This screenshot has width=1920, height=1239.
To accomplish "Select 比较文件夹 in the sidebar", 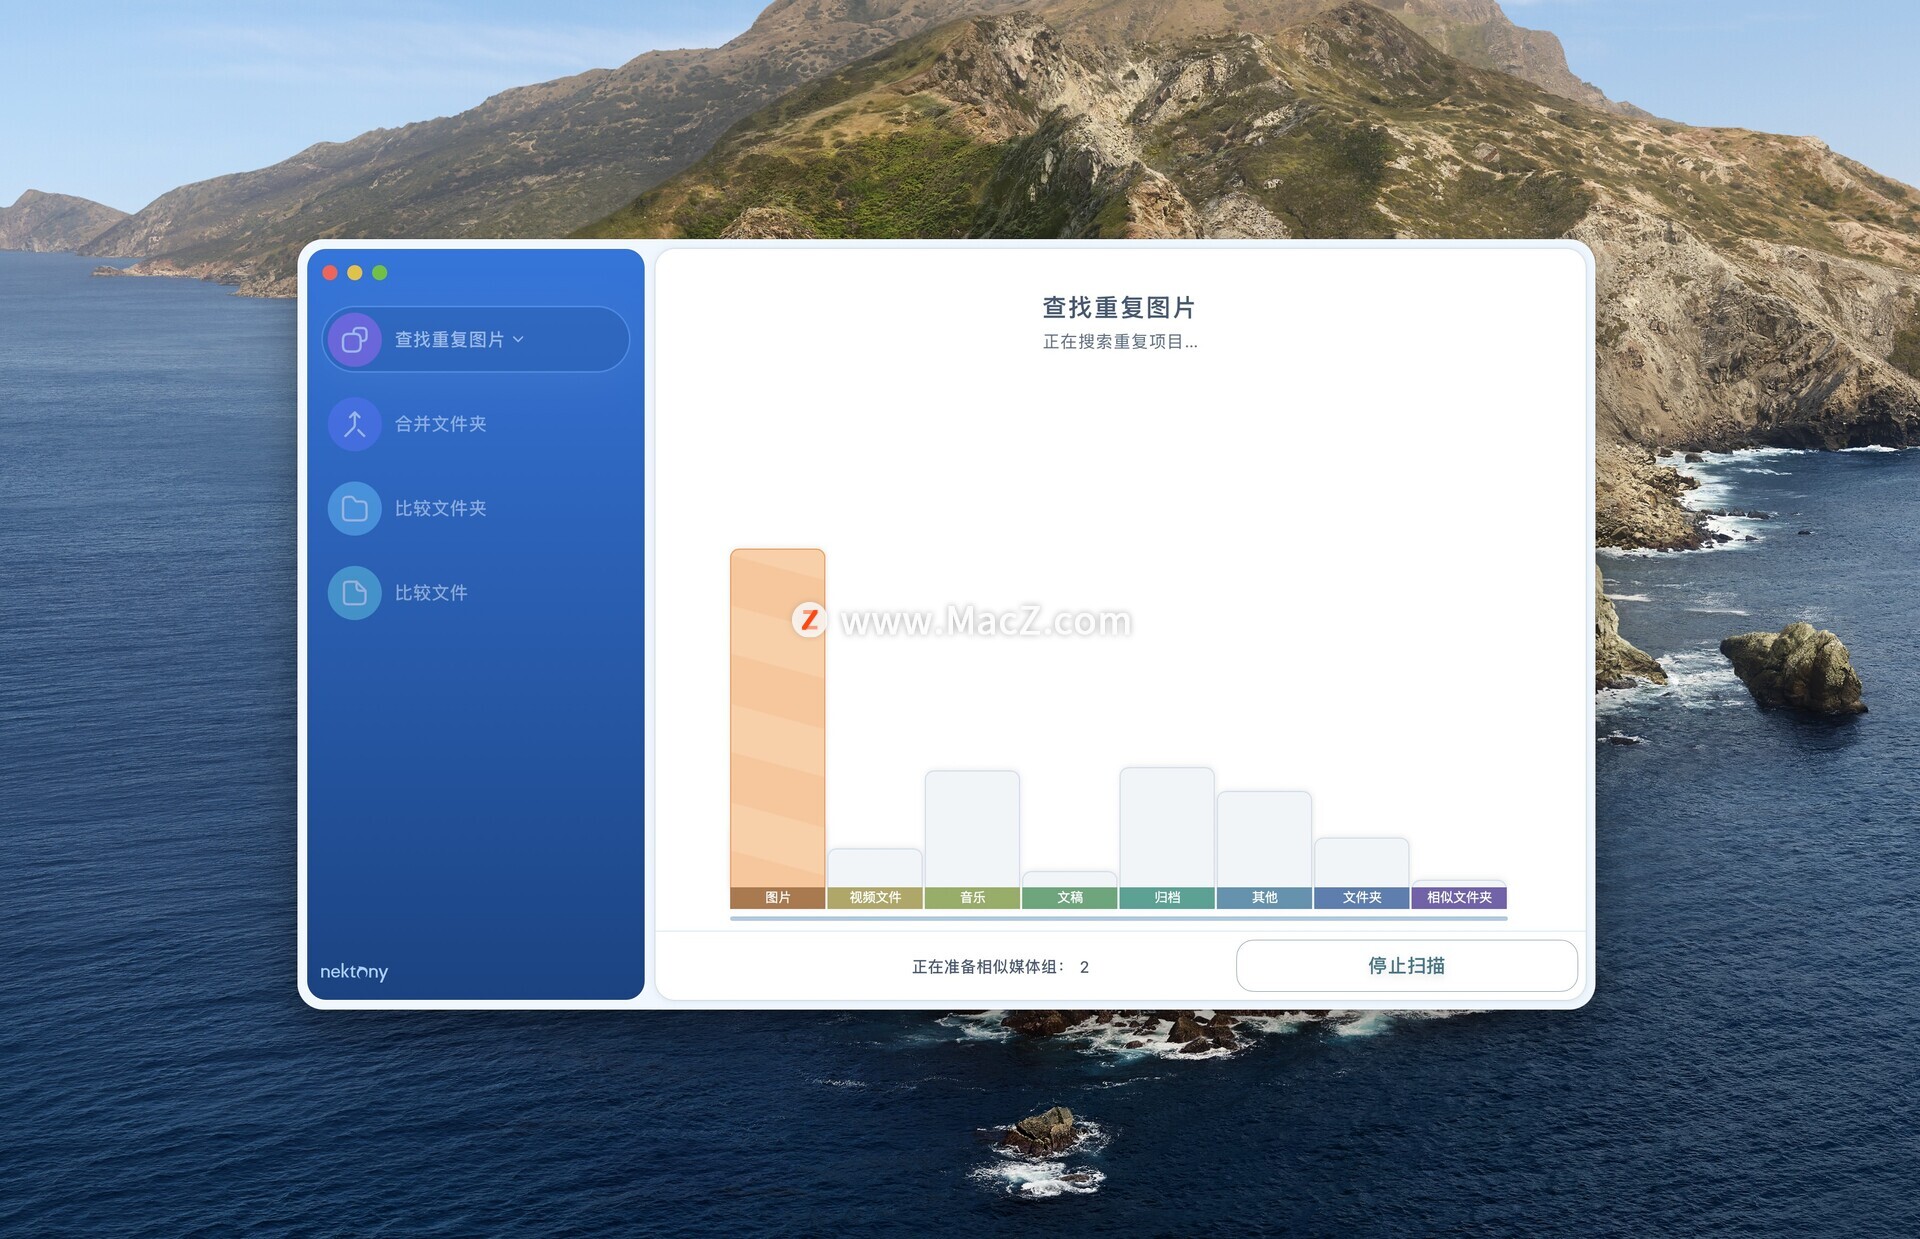I will (x=440, y=508).
